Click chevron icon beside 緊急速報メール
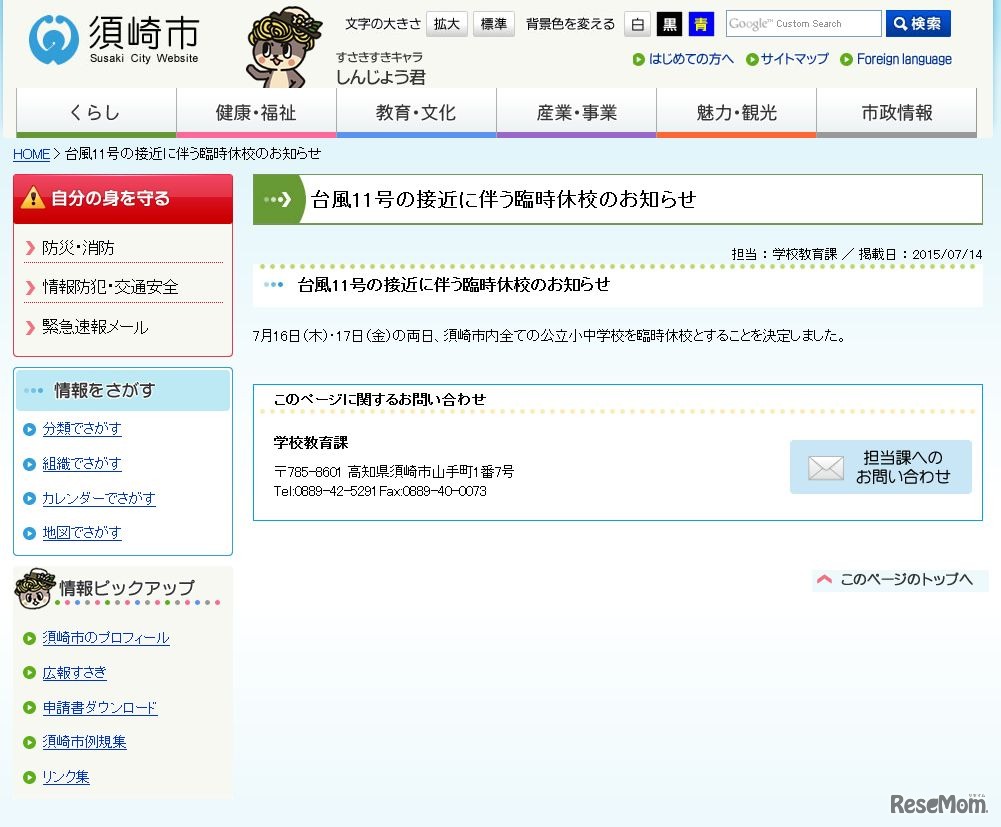The width and height of the screenshot is (1001, 827). coord(30,328)
